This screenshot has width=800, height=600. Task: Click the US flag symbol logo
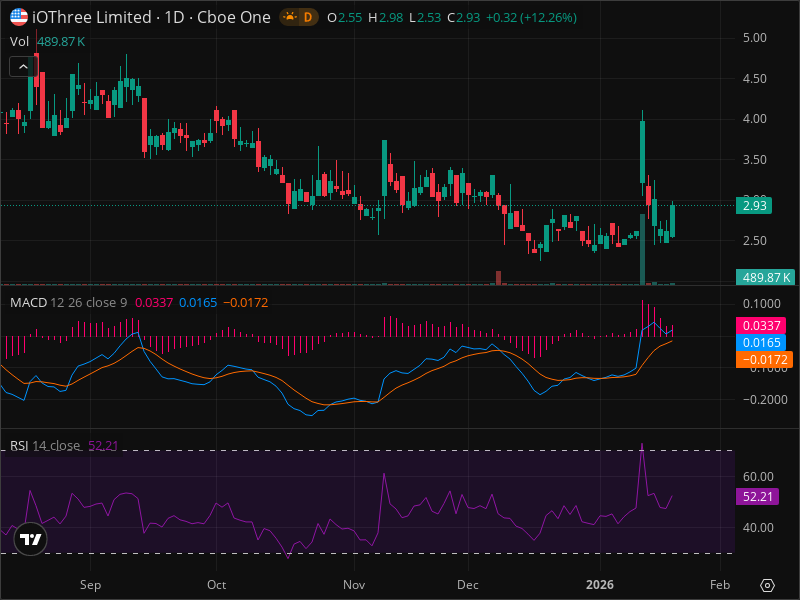pyautogui.click(x=19, y=17)
